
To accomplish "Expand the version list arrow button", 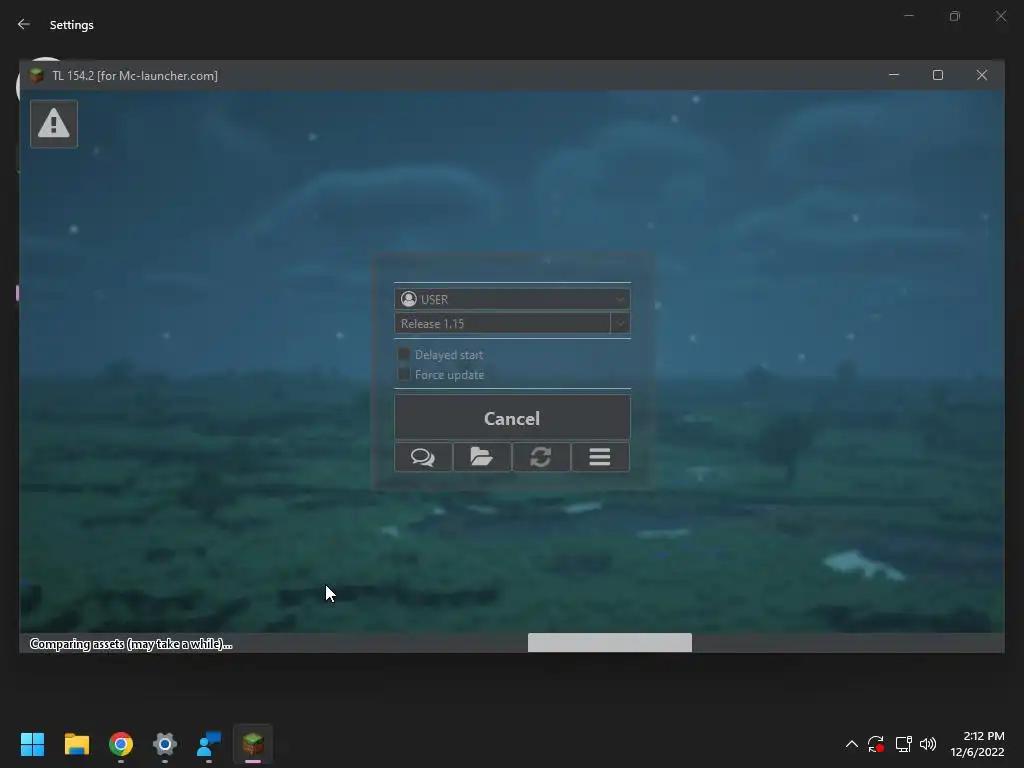I will [620, 323].
